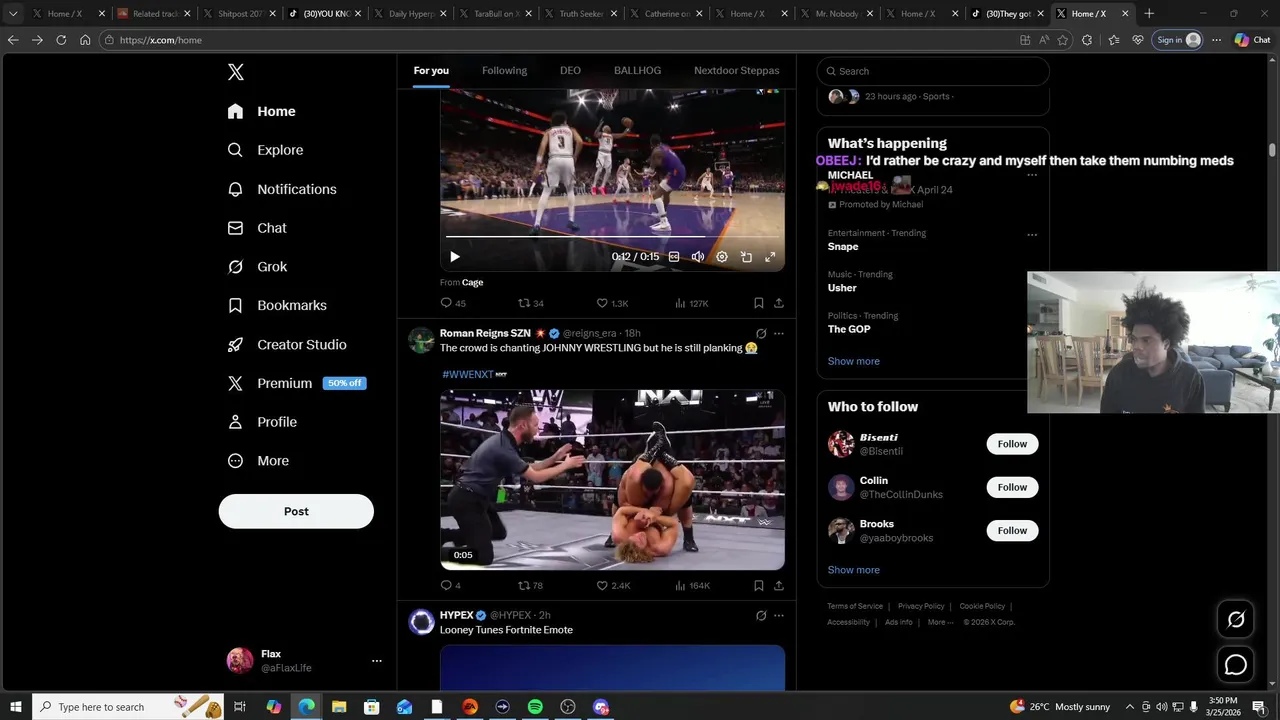Open the Snape trending topic

(x=843, y=247)
